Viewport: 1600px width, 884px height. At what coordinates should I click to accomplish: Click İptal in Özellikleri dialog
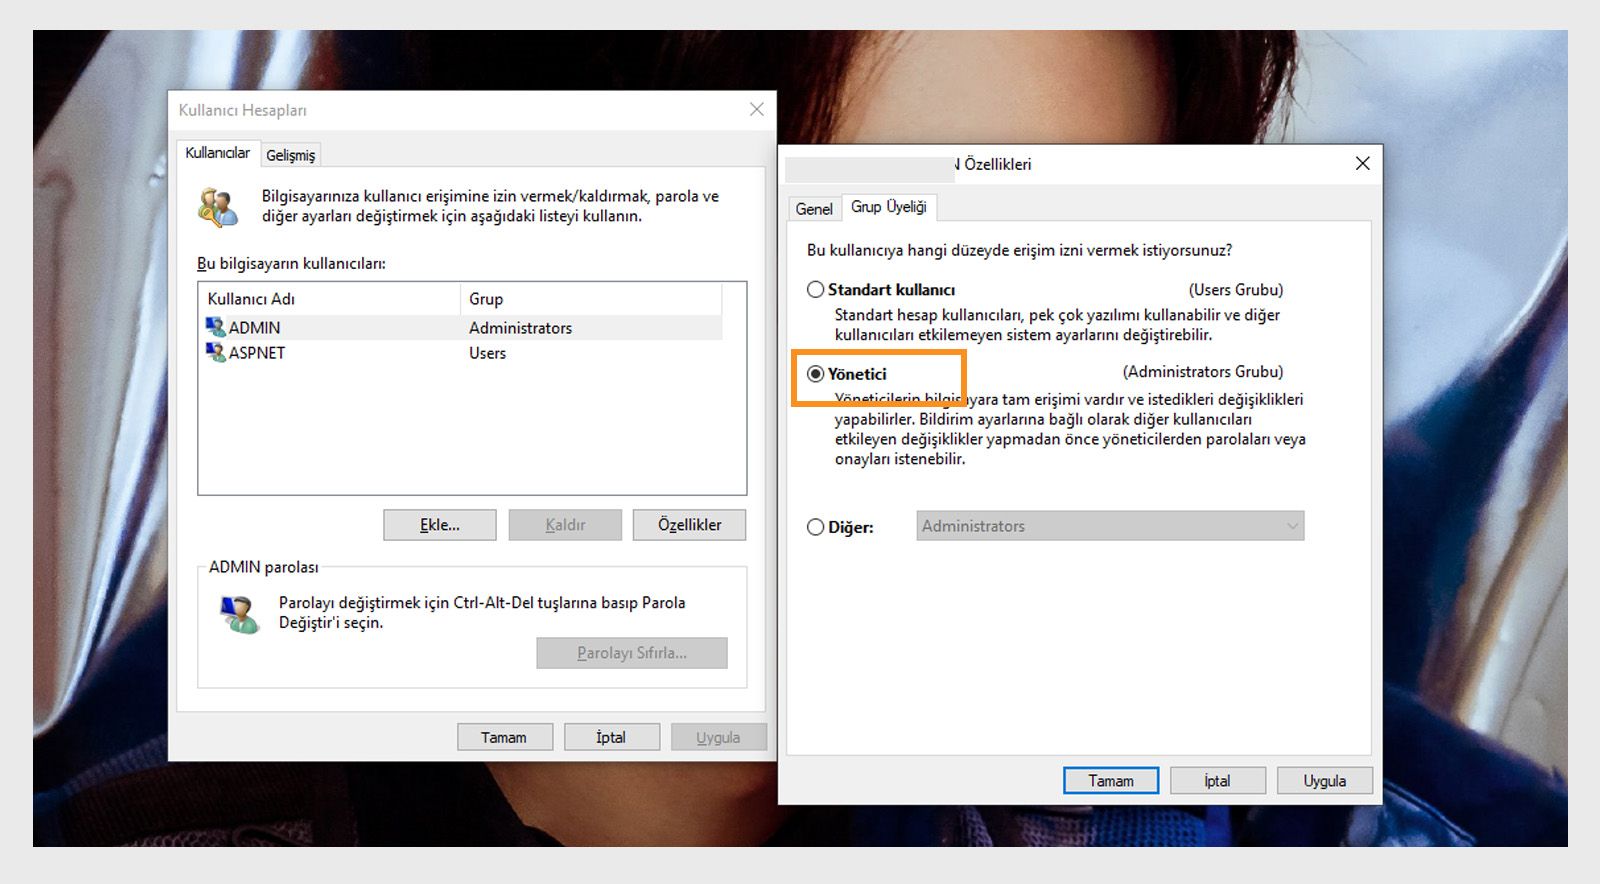click(1218, 781)
